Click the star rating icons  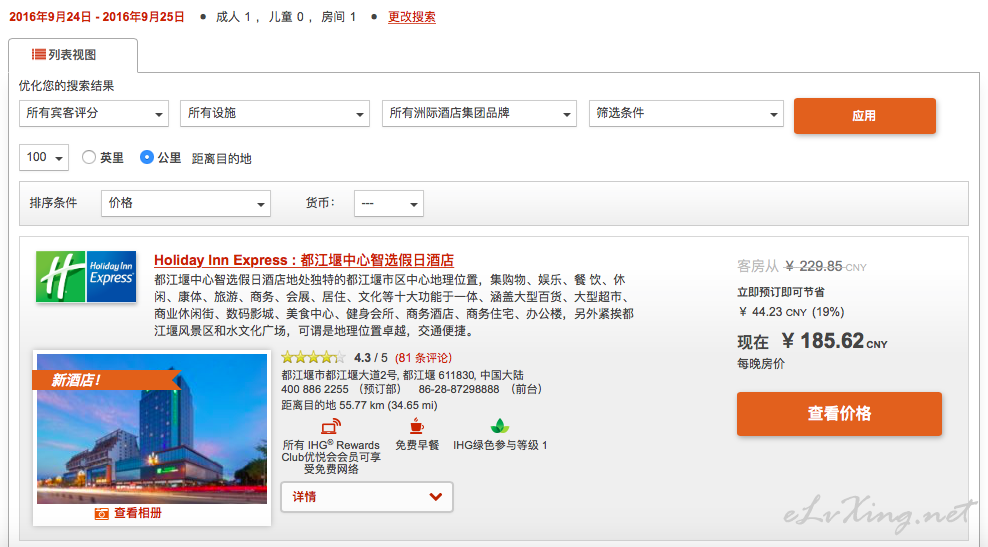[x=313, y=357]
